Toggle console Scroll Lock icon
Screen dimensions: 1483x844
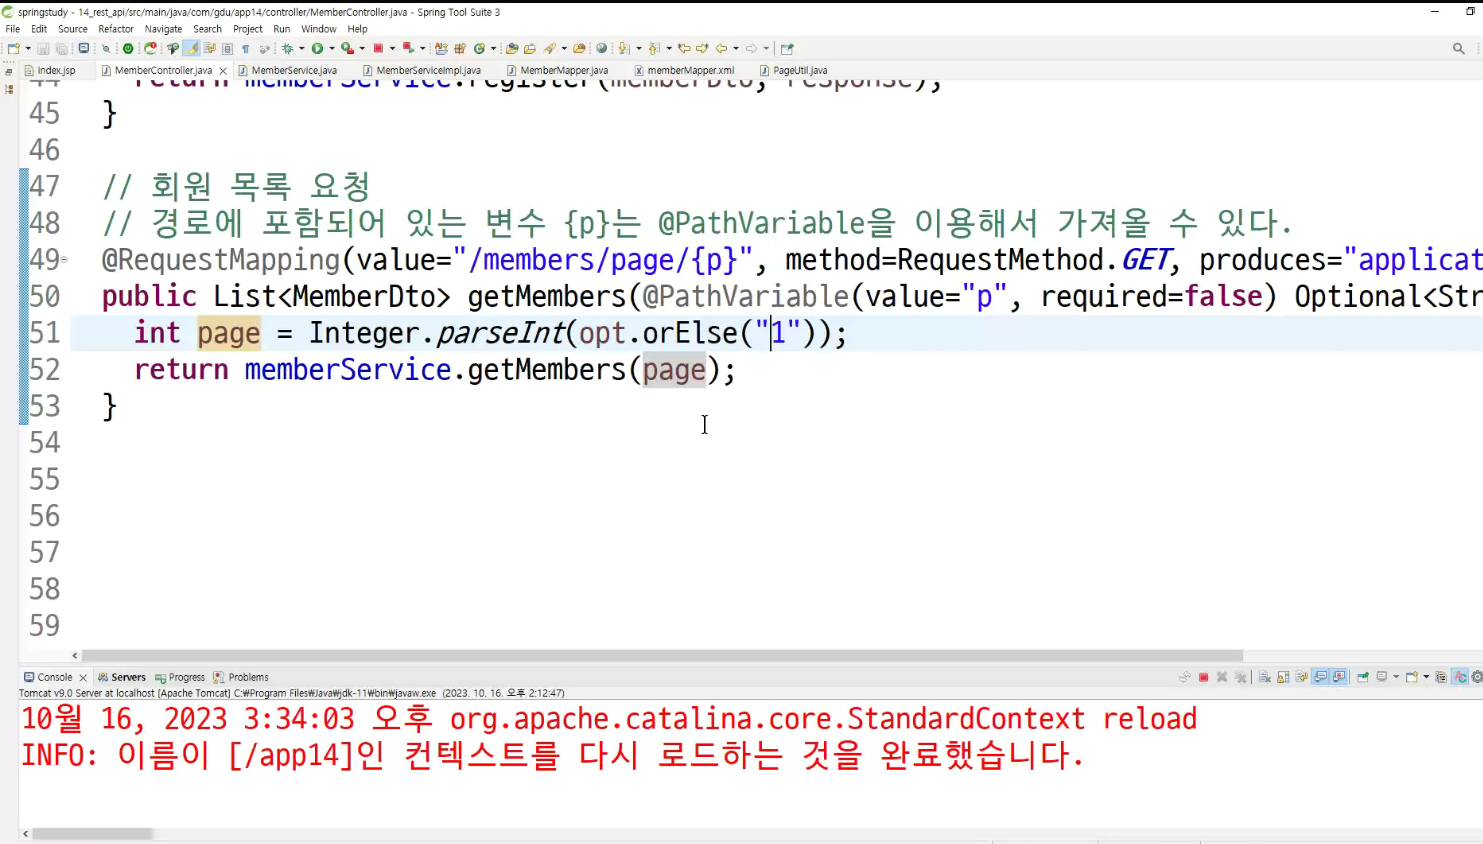coord(1283,677)
